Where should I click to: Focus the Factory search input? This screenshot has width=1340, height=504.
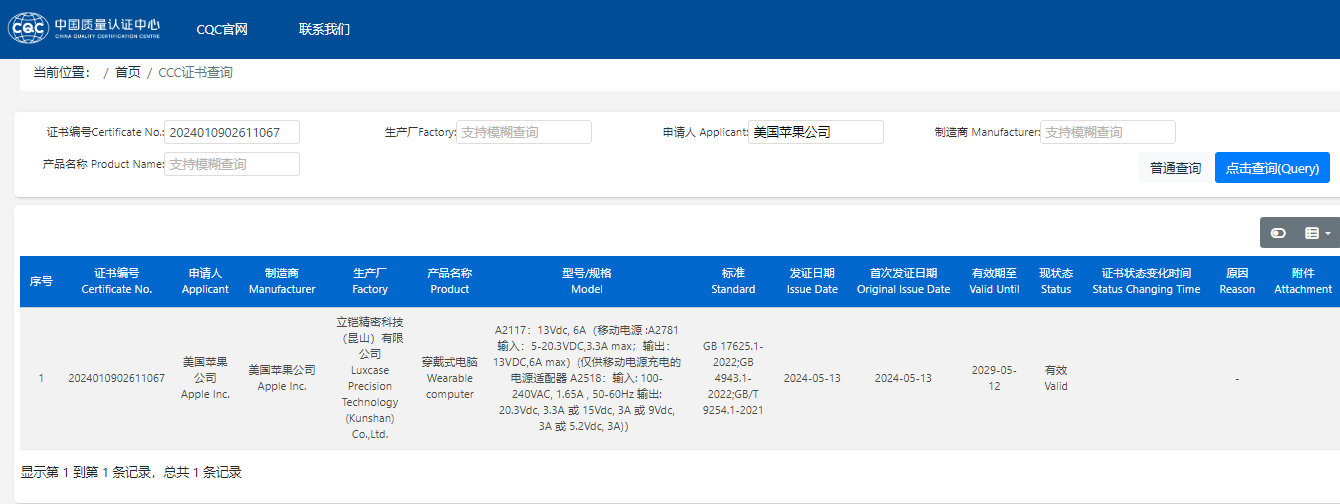524,132
